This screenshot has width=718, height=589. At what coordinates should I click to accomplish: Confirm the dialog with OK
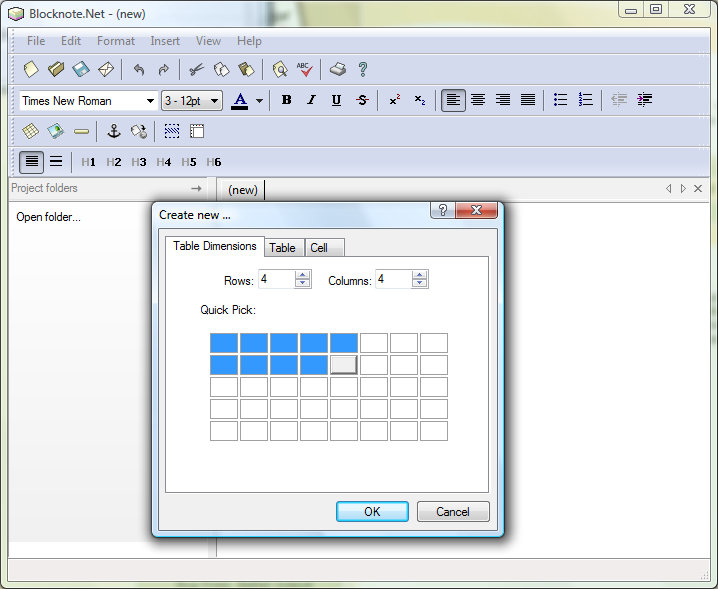click(372, 512)
